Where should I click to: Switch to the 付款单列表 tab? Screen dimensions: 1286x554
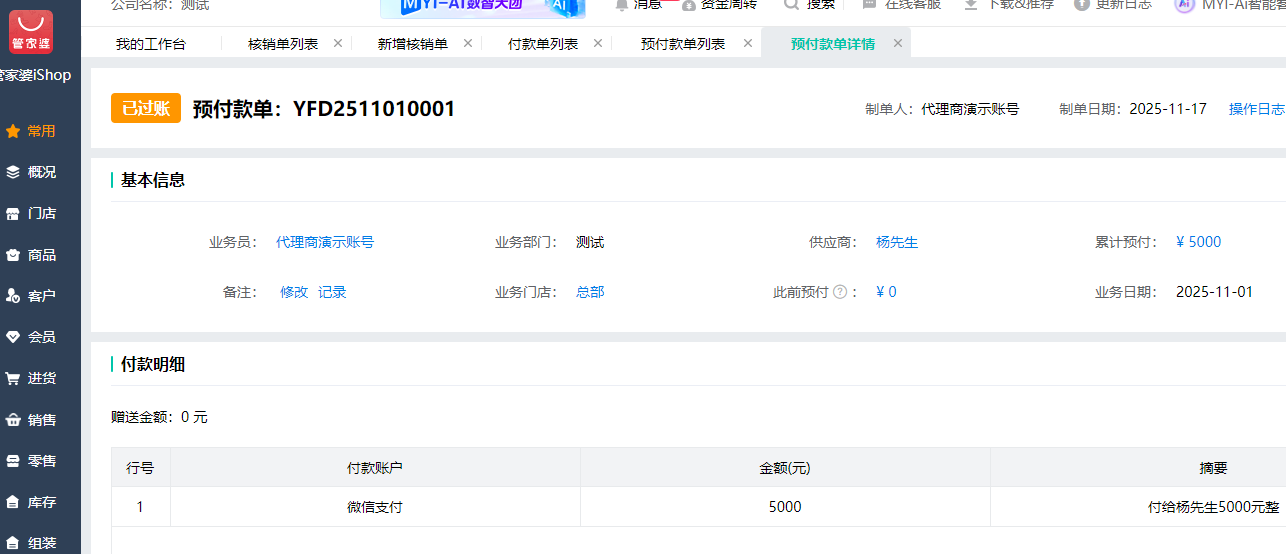click(543, 44)
